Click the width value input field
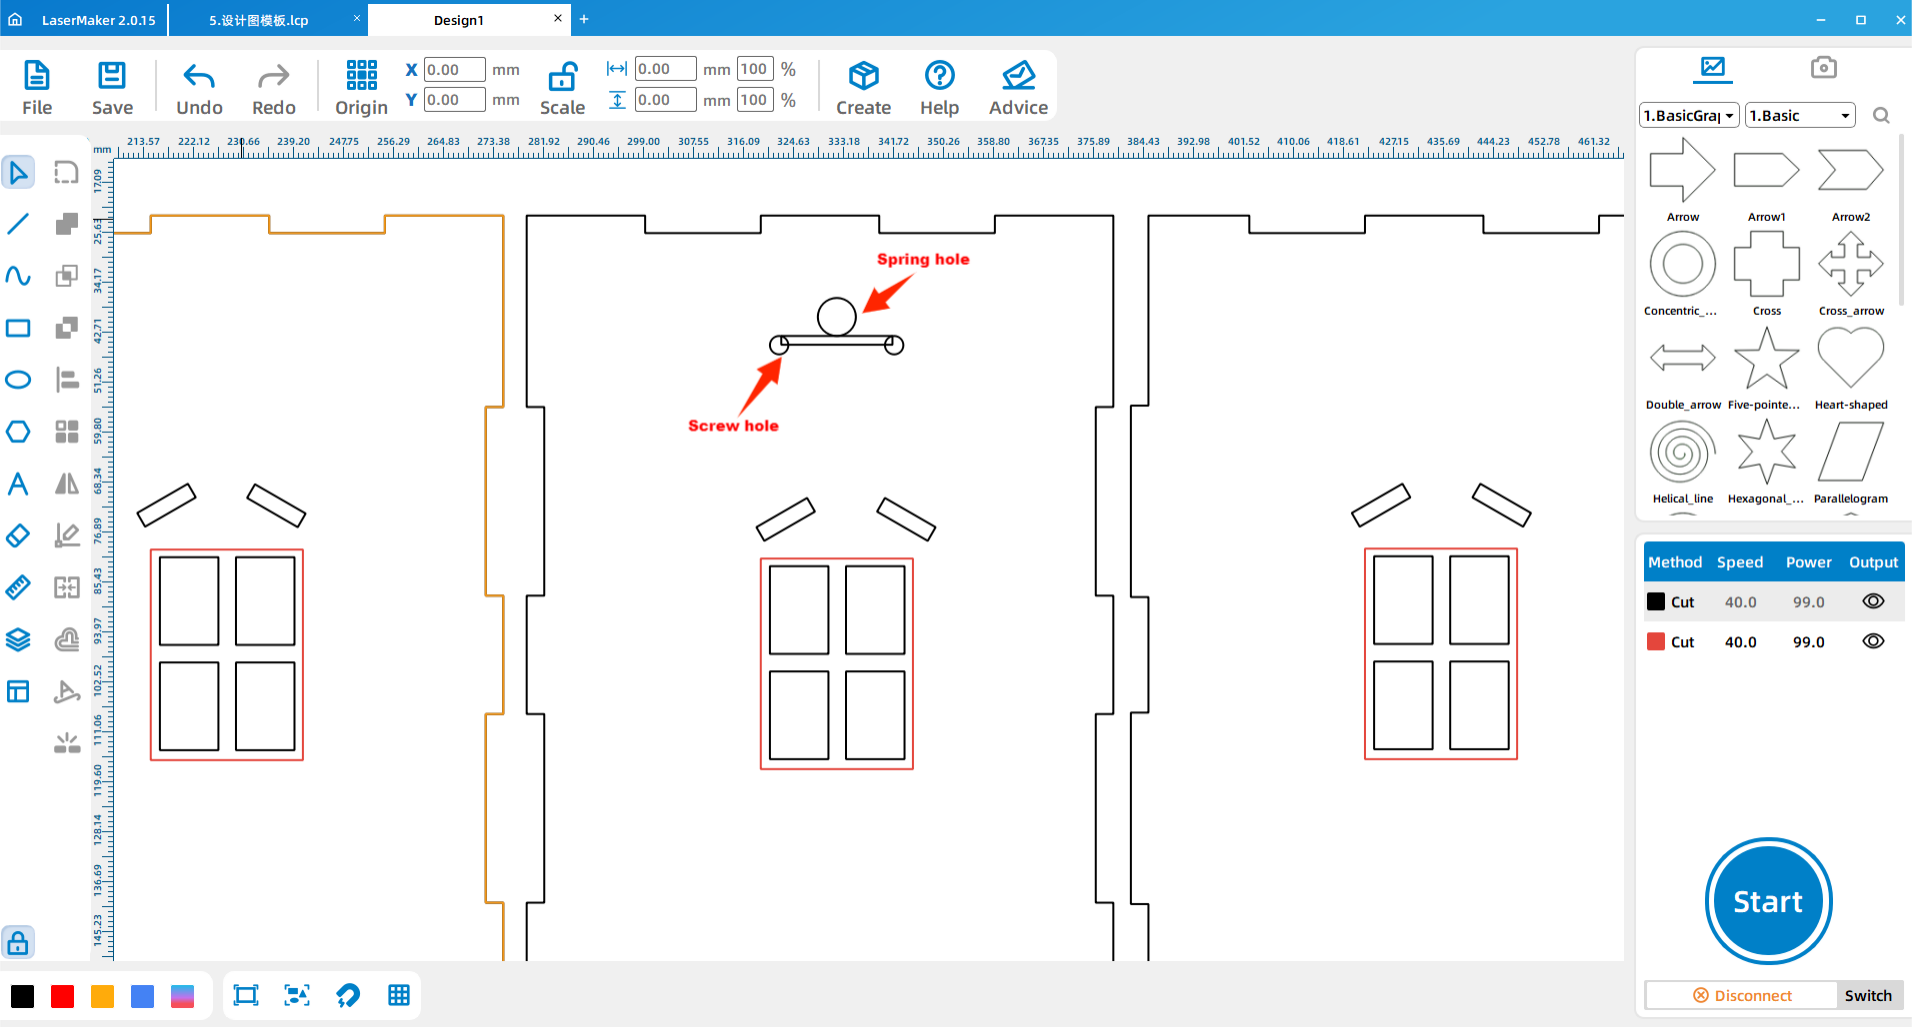Viewport: 1913px width, 1029px height. 665,69
